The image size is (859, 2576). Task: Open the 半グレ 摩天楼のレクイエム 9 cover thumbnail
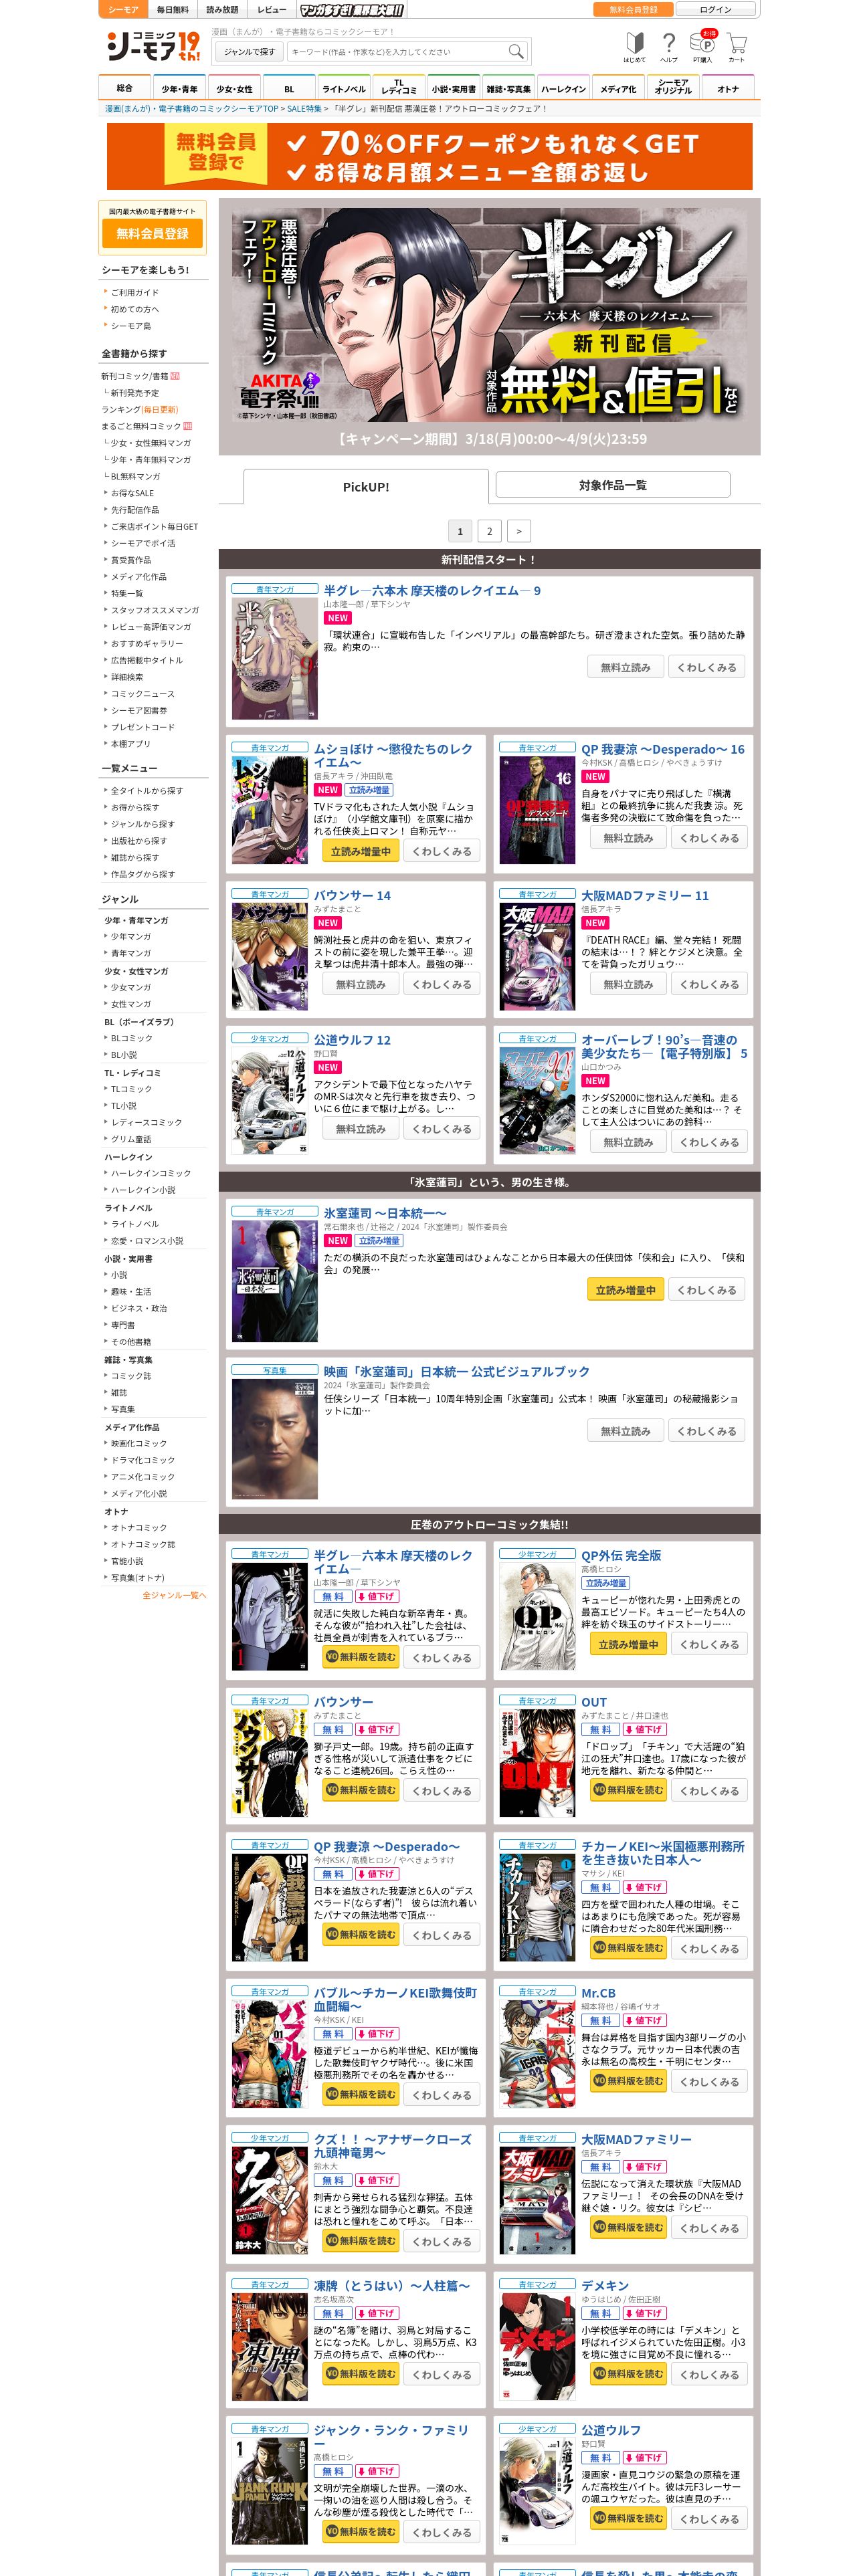pos(275,658)
